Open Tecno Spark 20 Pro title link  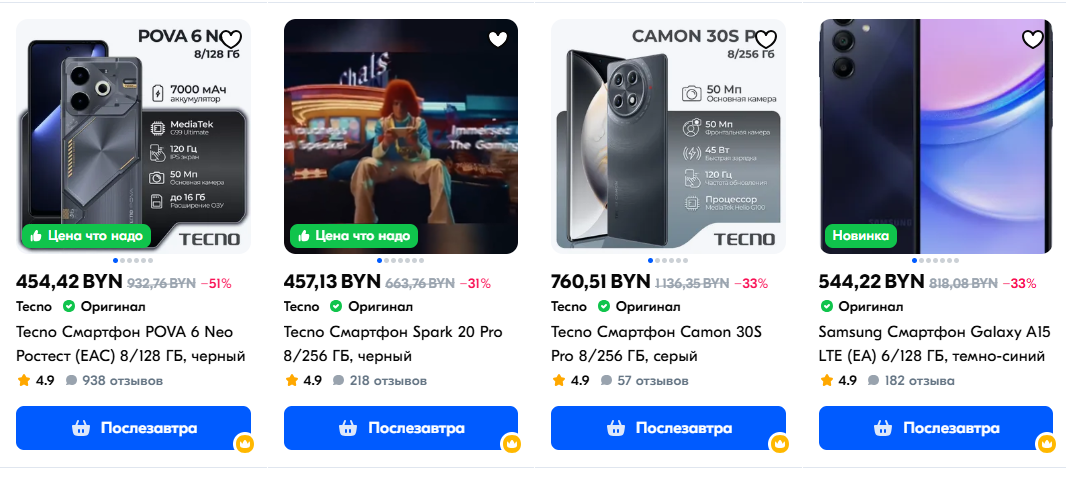(x=393, y=344)
